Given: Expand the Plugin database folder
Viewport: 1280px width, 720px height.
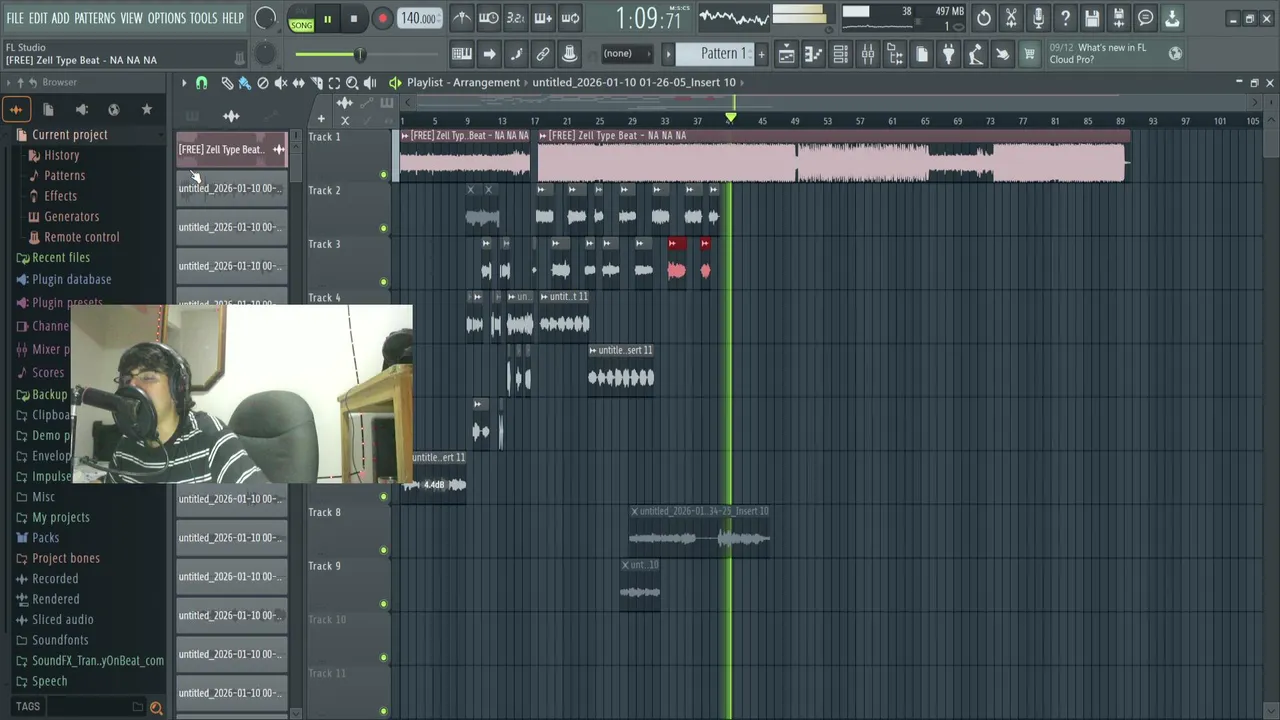Looking at the screenshot, I should coord(63,279).
